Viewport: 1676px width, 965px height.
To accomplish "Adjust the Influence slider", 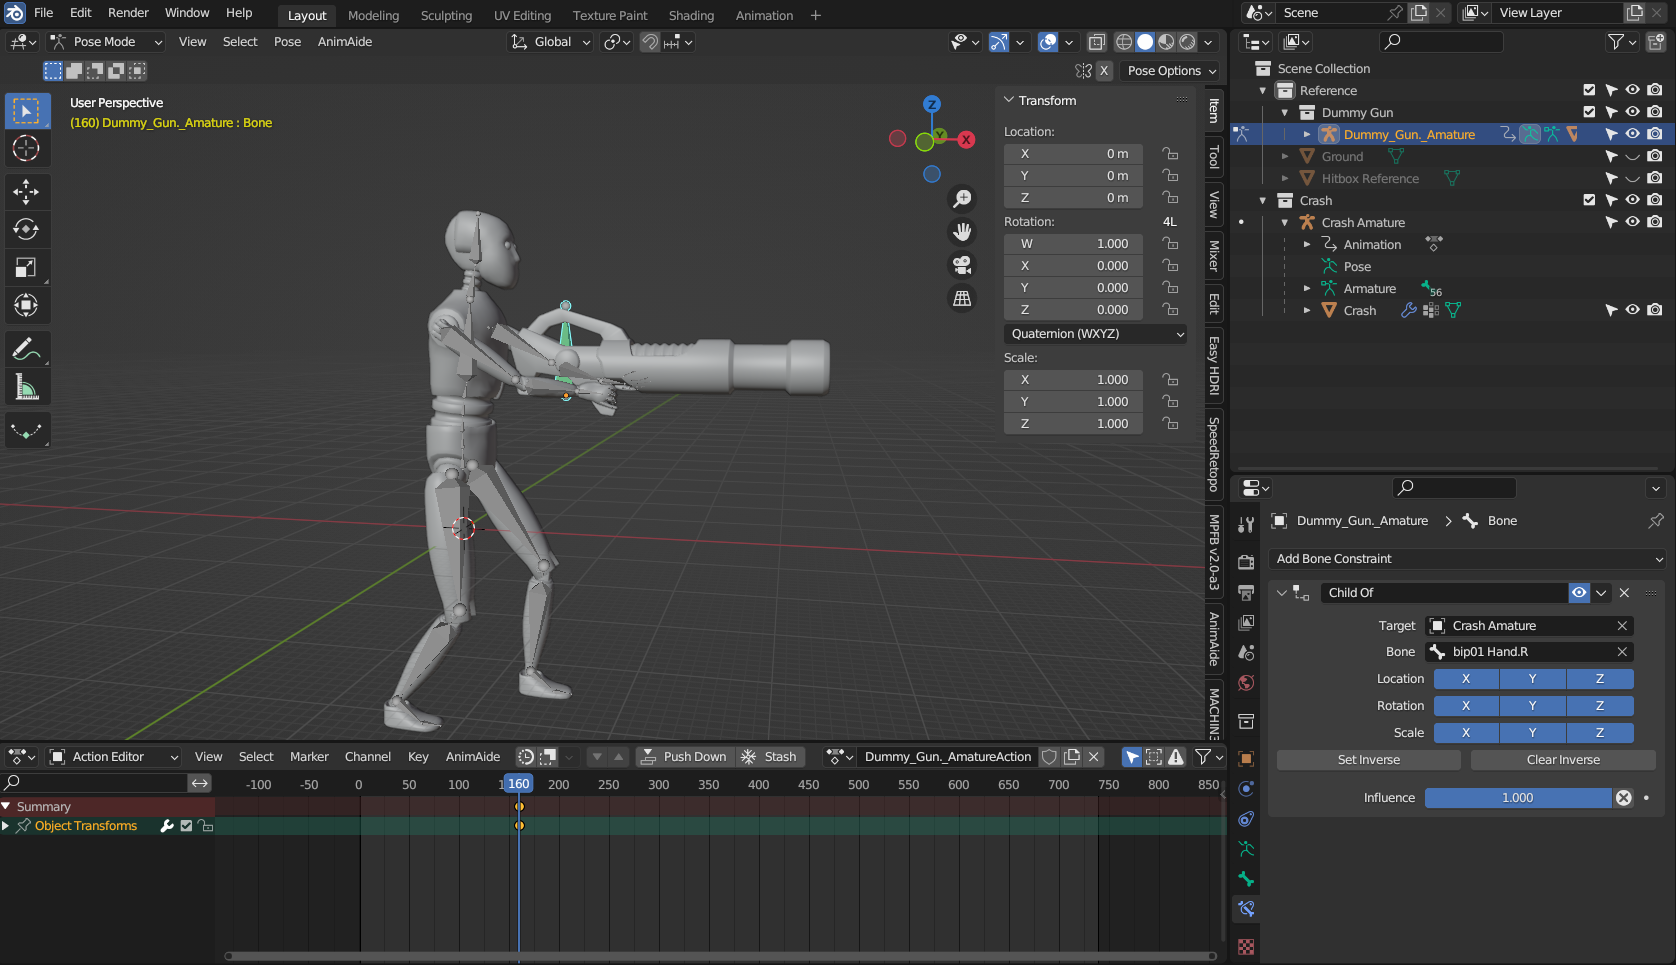I will [x=1517, y=798].
